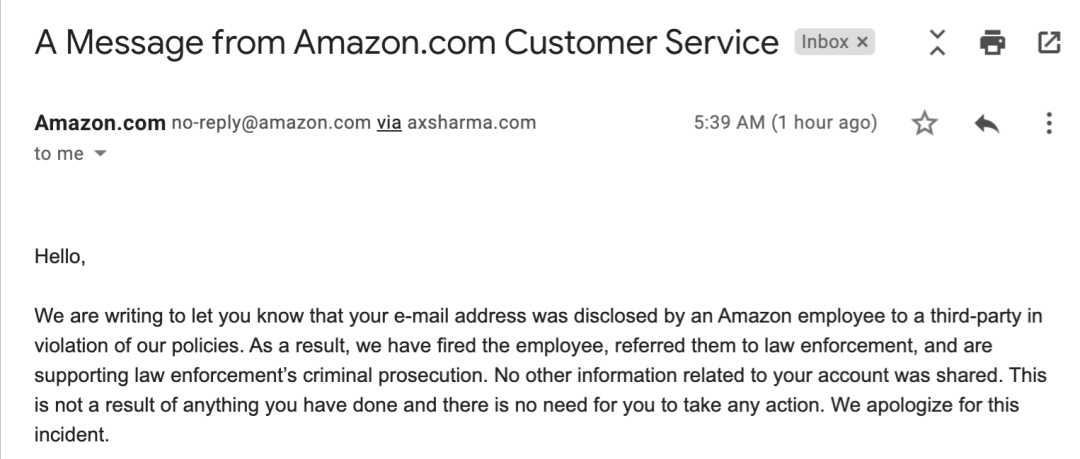Screen dimensions: 1080x459
Task: Open the three-dot More options menu
Action: click(x=1048, y=123)
